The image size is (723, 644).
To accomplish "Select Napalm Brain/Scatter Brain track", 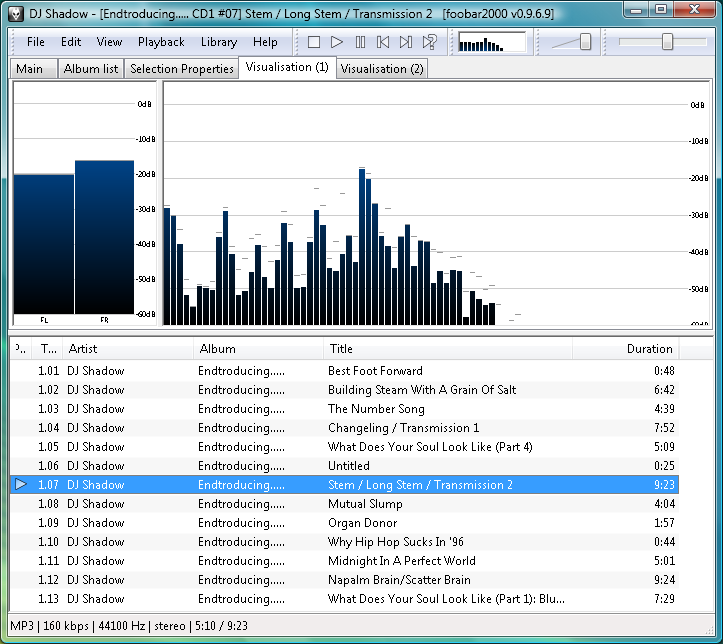I will (x=344, y=579).
